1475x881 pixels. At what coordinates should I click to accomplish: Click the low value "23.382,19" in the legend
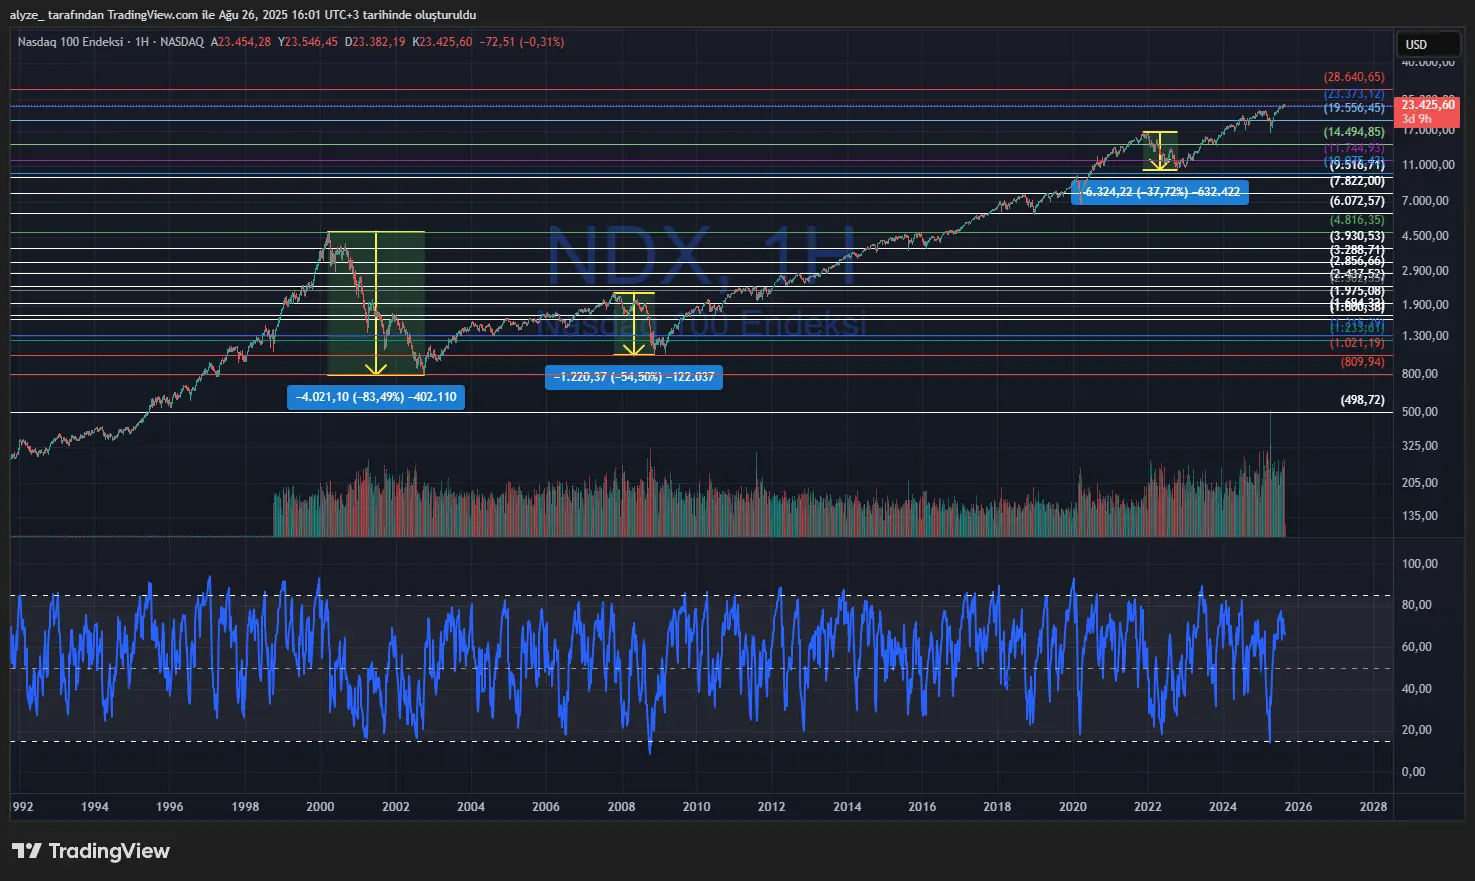(379, 42)
